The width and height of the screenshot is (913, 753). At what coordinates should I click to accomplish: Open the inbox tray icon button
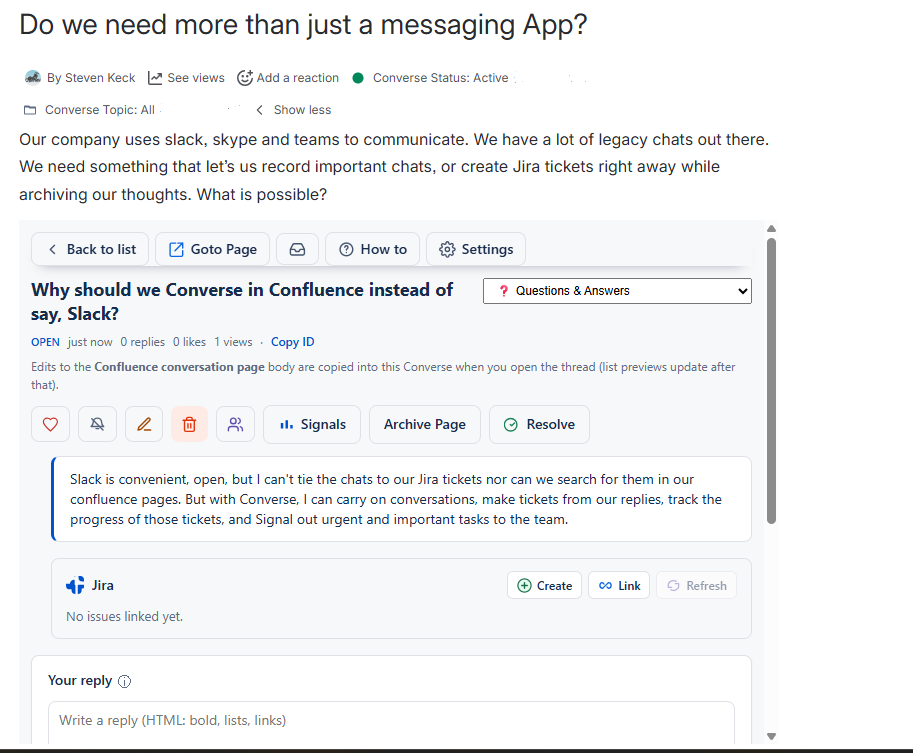pyautogui.click(x=298, y=249)
